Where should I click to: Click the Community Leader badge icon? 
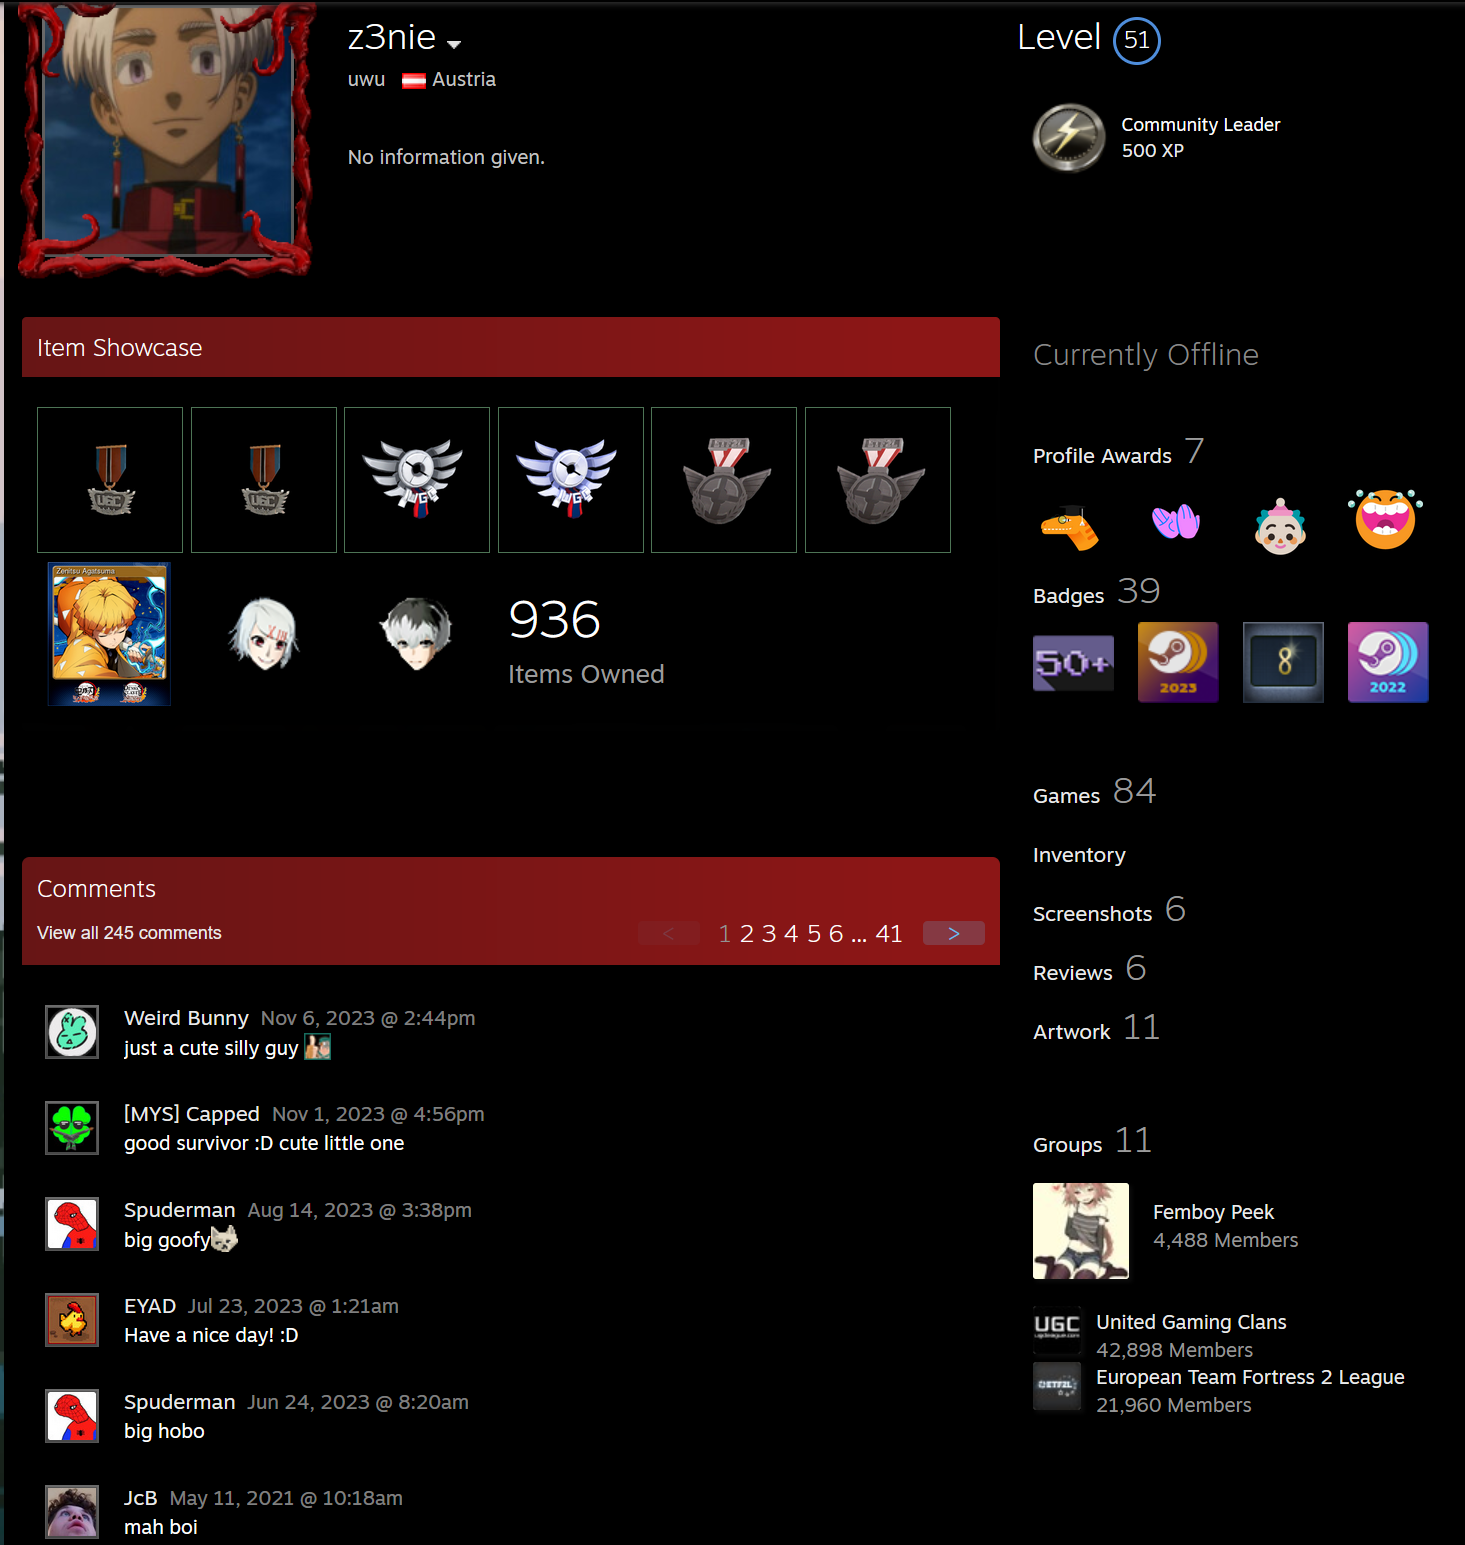(1069, 138)
